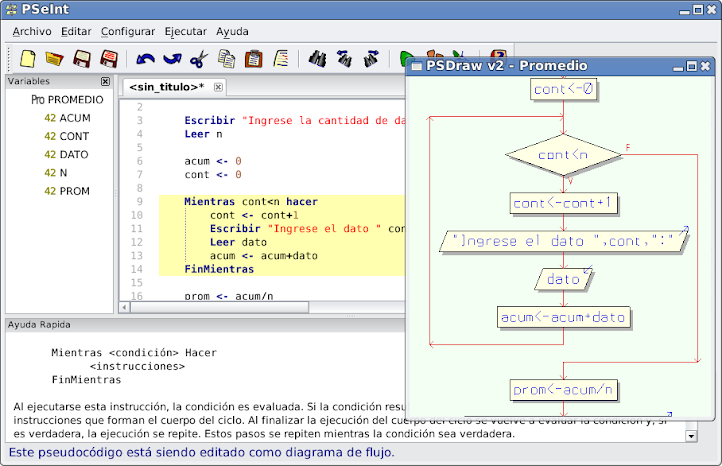Click line number 12 in the gutter

coord(137,242)
